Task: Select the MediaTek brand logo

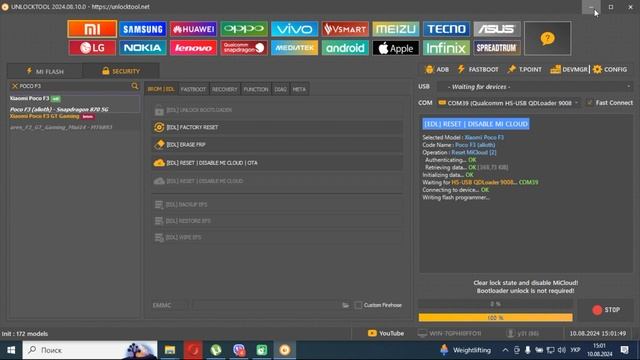Action: pyautogui.click(x=294, y=48)
